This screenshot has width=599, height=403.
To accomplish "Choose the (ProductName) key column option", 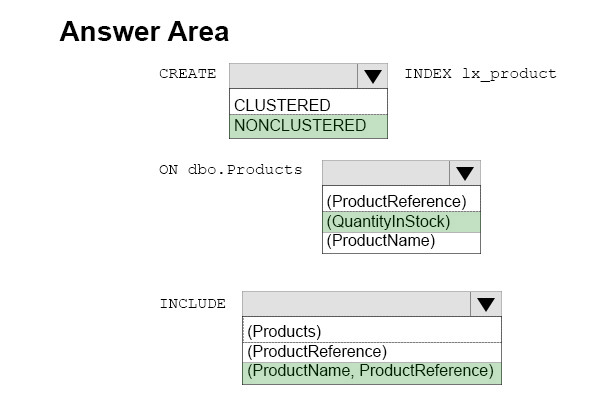I will [x=401, y=241].
